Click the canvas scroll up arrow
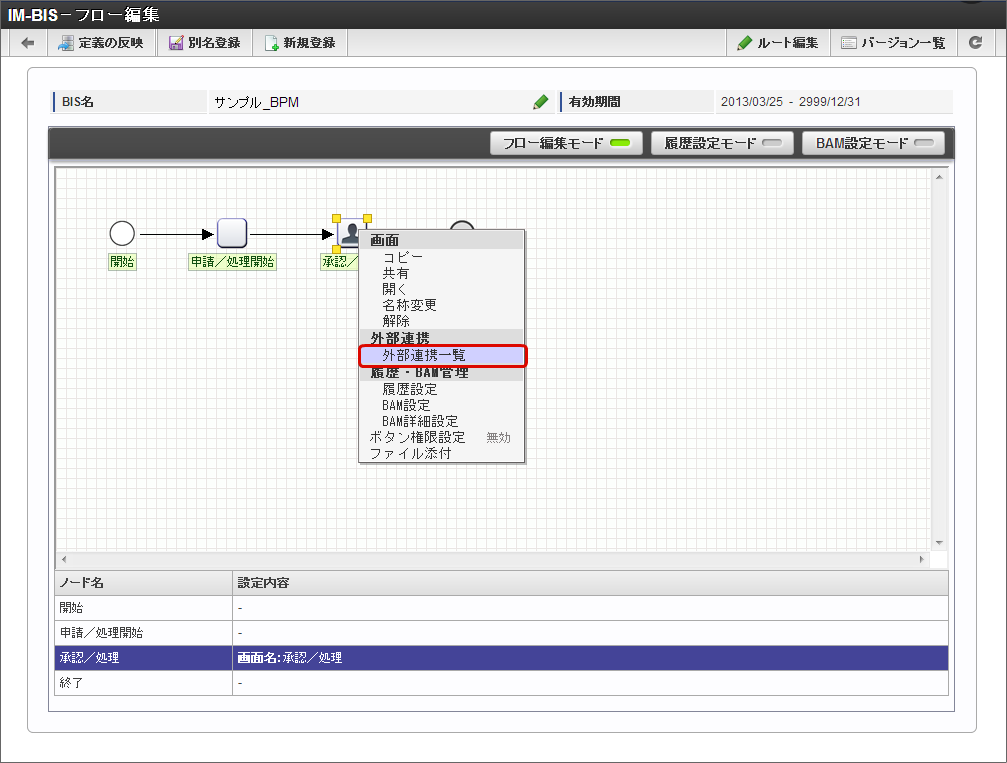The image size is (1007, 763). click(x=939, y=177)
